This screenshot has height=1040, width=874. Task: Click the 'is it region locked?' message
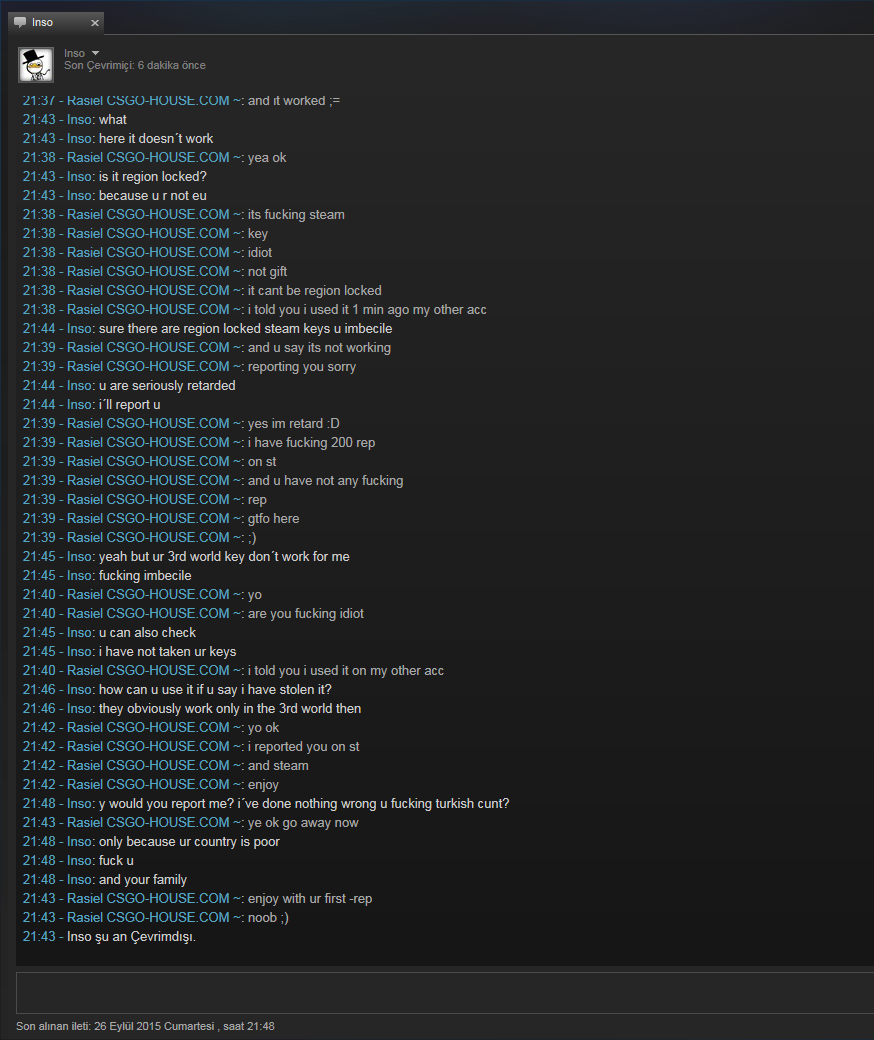(x=115, y=176)
